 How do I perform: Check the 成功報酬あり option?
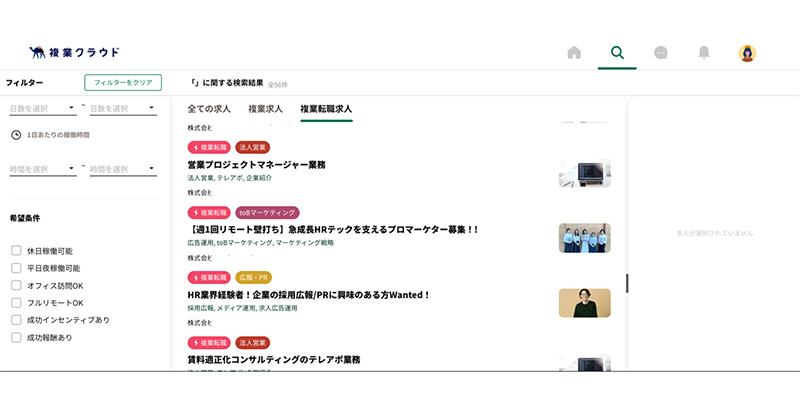(16, 338)
